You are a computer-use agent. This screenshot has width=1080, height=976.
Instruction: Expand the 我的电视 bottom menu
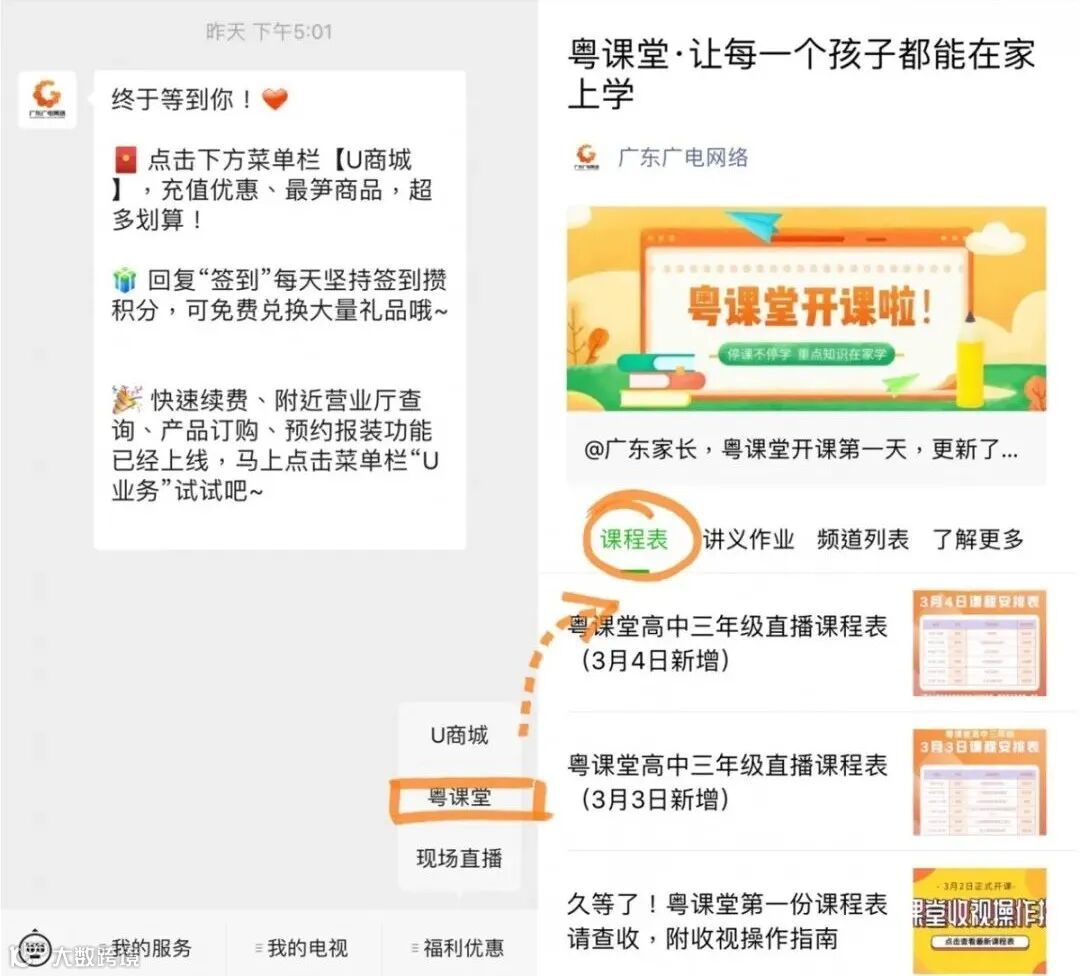coord(302,948)
